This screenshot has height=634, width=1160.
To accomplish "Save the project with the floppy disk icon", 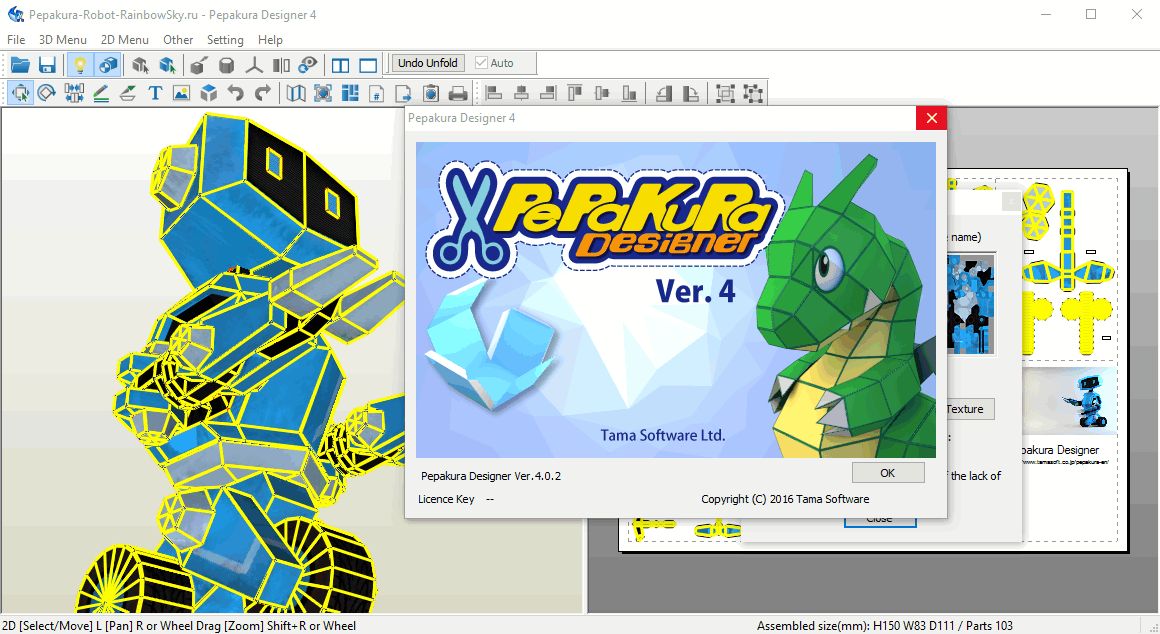I will click(47, 65).
